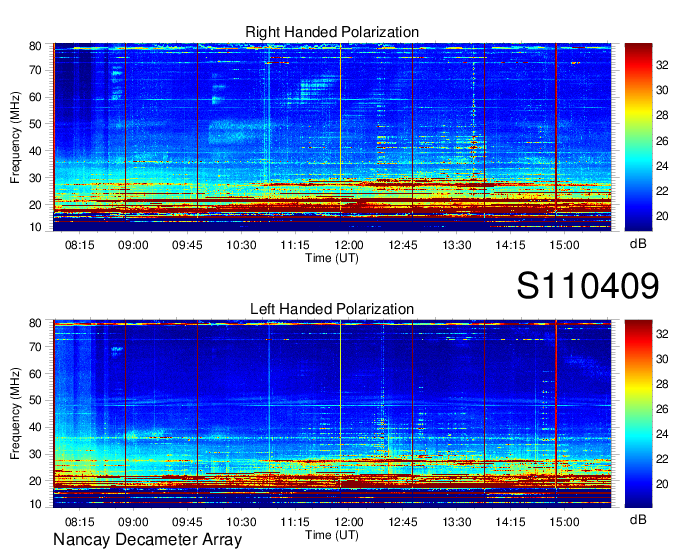Select the 13:30 tick under Right Handed plot
This screenshot has height=552, width=680.
click(x=457, y=245)
